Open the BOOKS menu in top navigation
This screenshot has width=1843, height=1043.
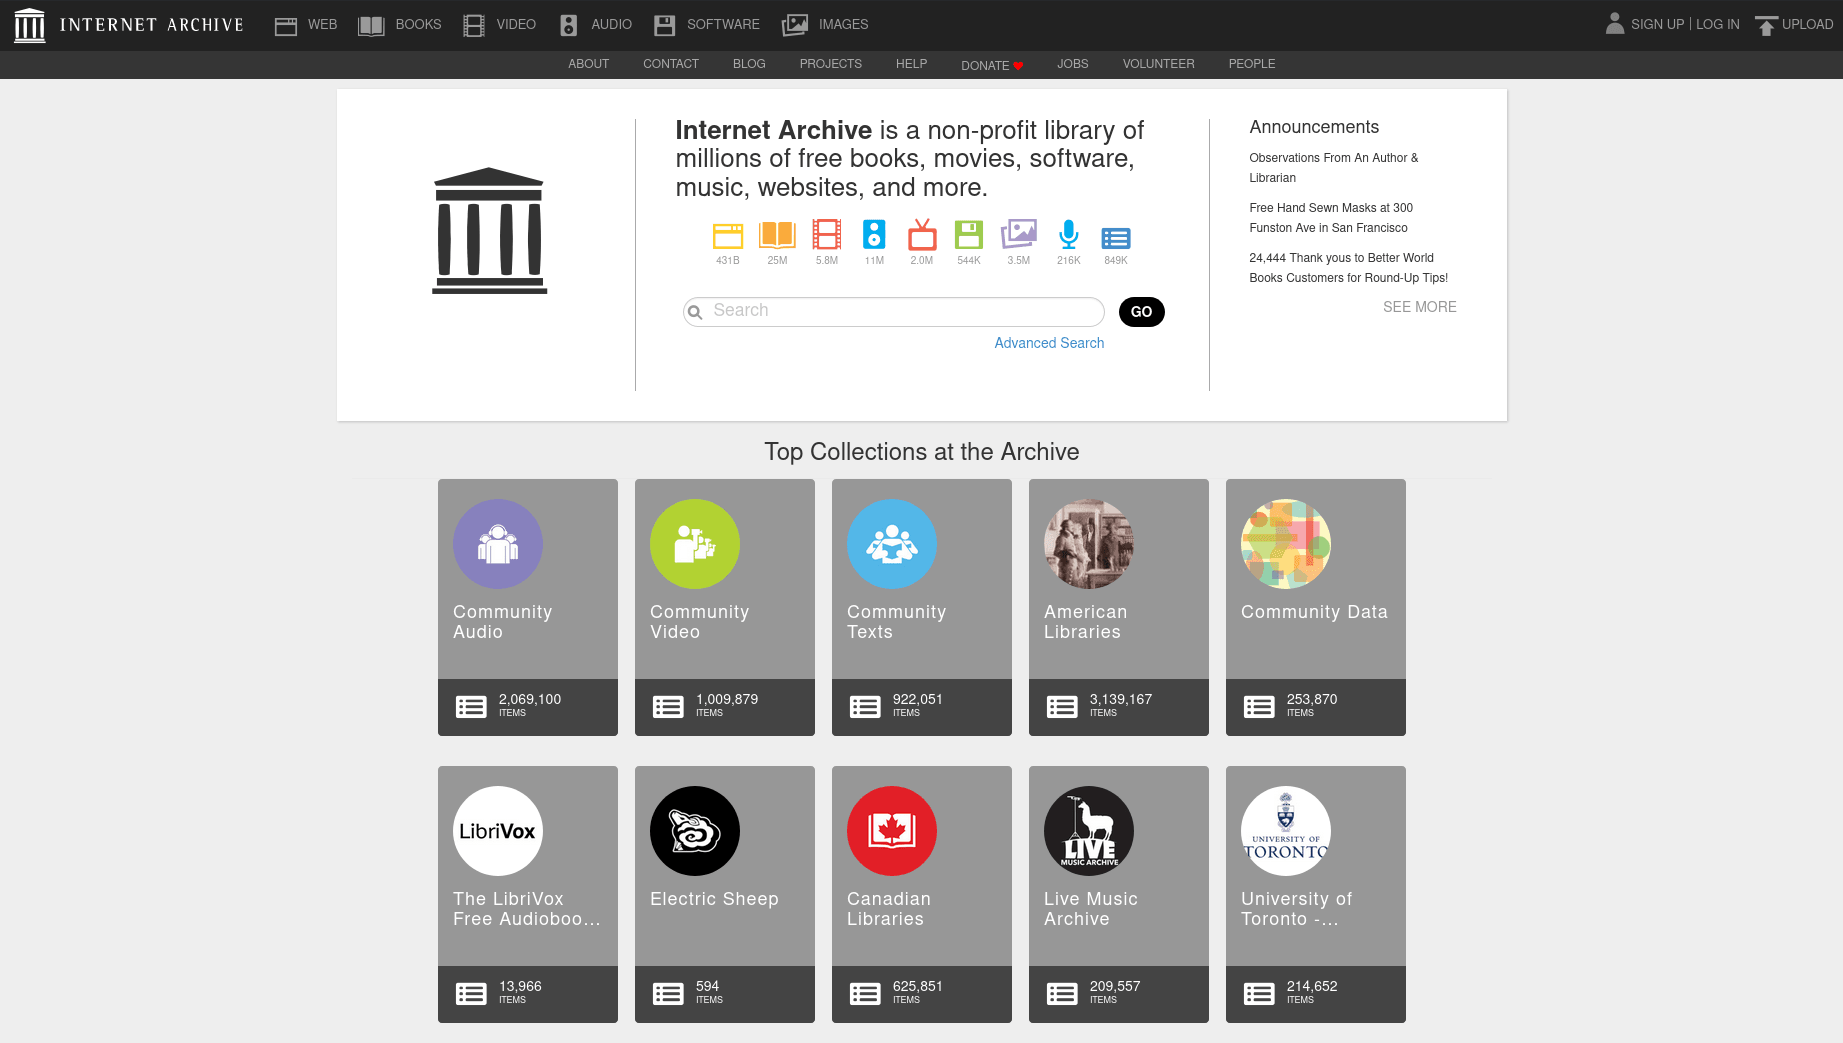(x=400, y=25)
